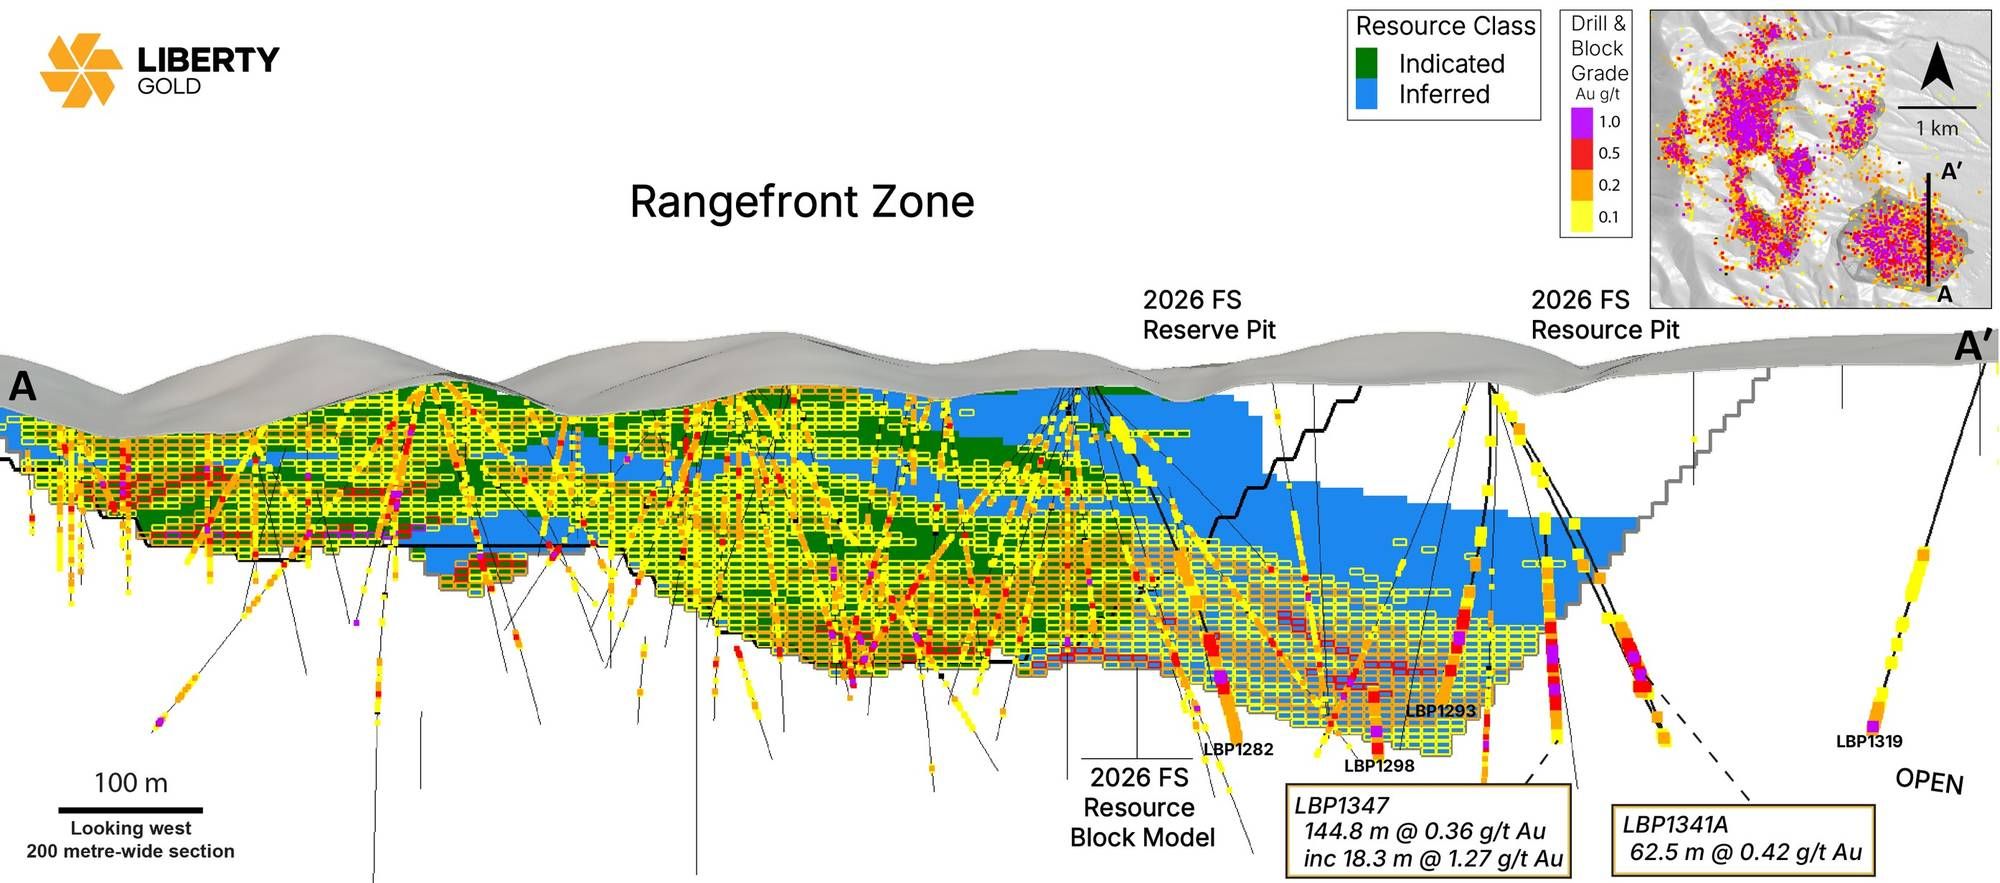Click the '2026 FS Reserve Pit' label

coord(1209,315)
